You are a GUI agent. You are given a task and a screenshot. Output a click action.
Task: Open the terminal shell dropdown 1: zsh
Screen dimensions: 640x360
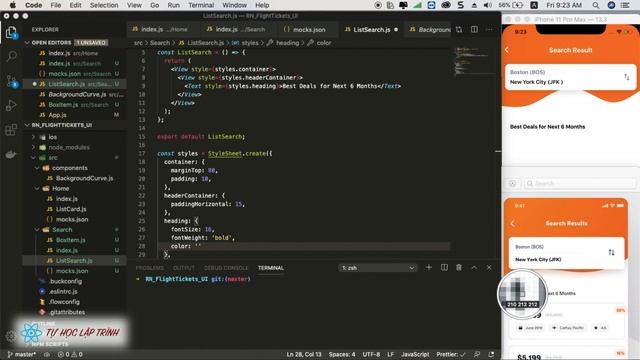(378, 268)
